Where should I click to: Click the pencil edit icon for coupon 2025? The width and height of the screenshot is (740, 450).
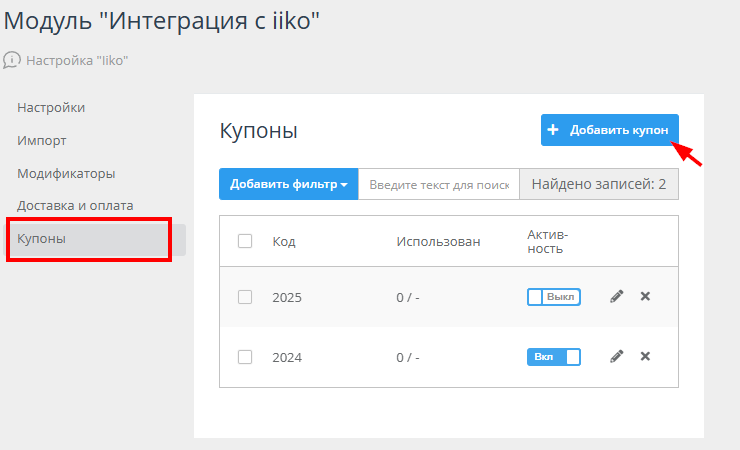pyautogui.click(x=617, y=296)
